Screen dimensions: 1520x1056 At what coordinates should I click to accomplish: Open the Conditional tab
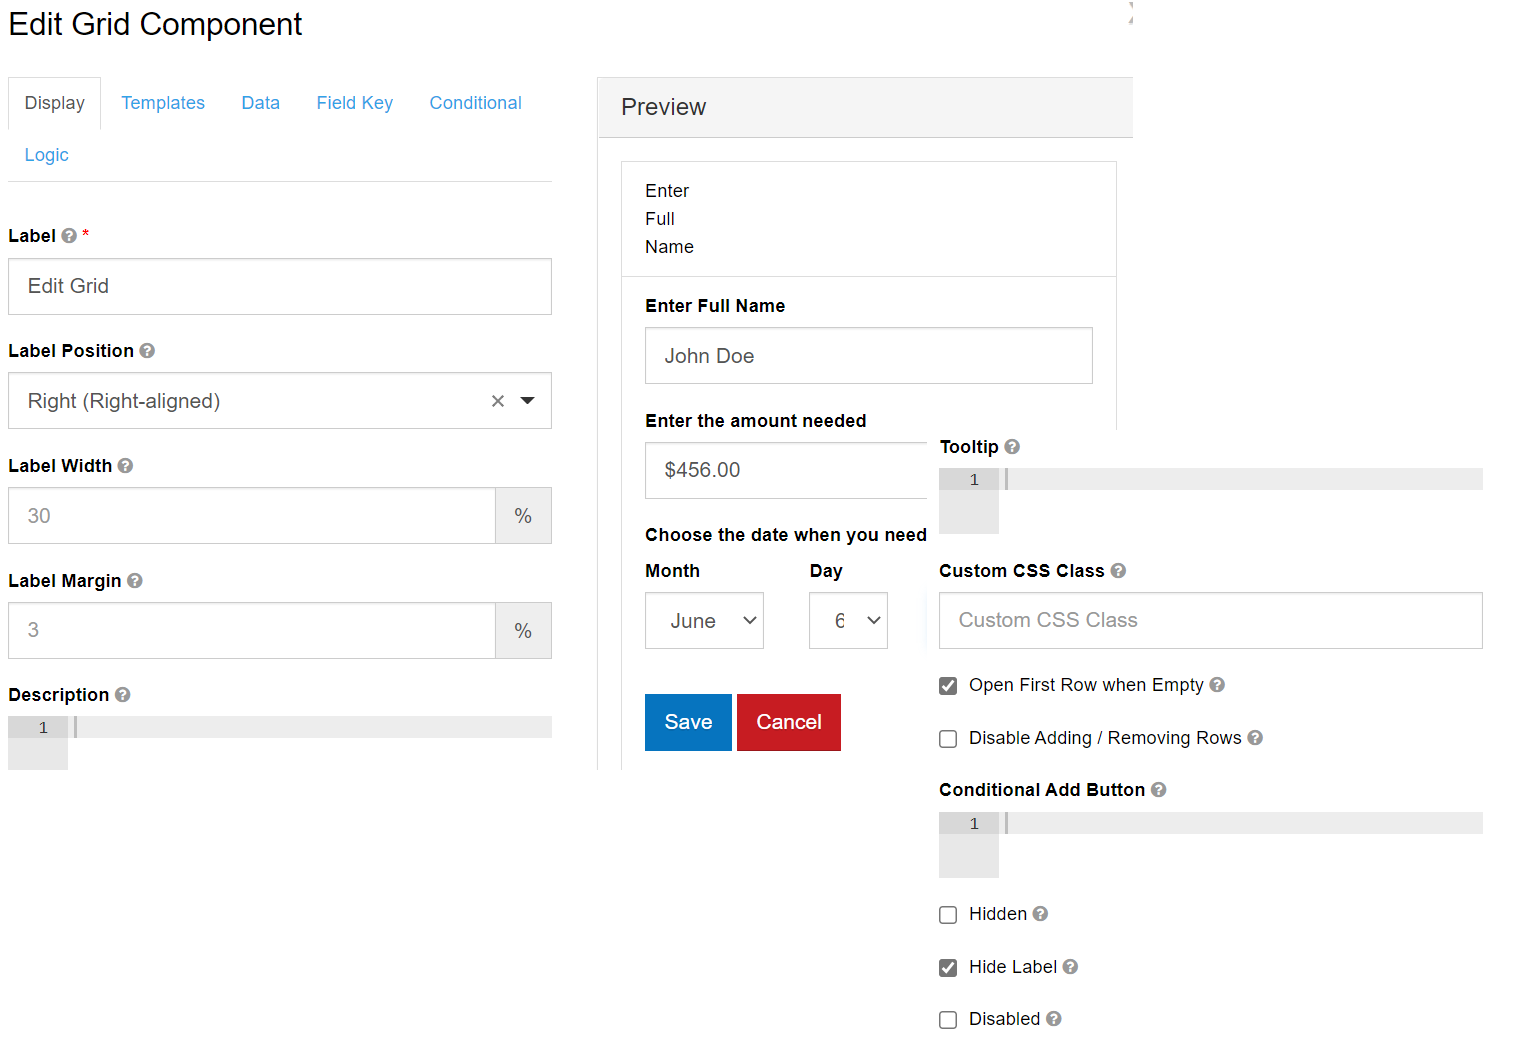click(x=476, y=103)
